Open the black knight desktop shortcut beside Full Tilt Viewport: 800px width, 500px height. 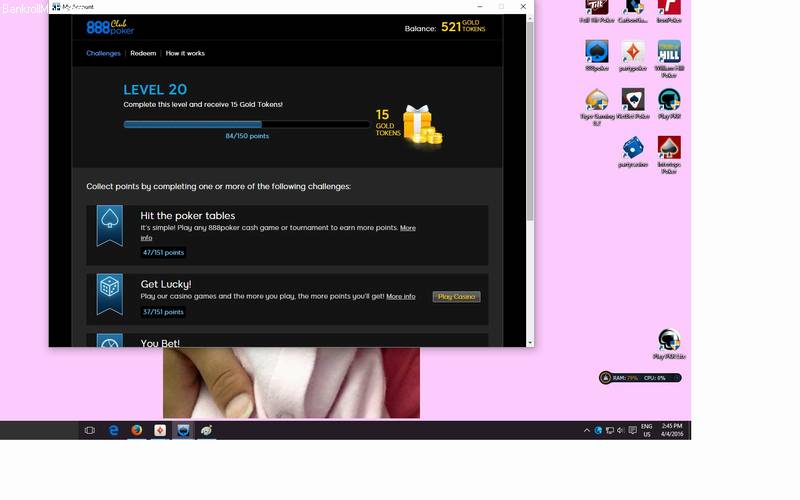coord(633,11)
